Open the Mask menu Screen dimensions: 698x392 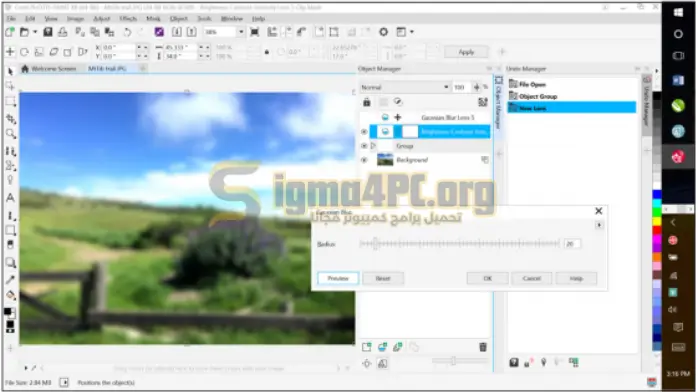coord(153,19)
